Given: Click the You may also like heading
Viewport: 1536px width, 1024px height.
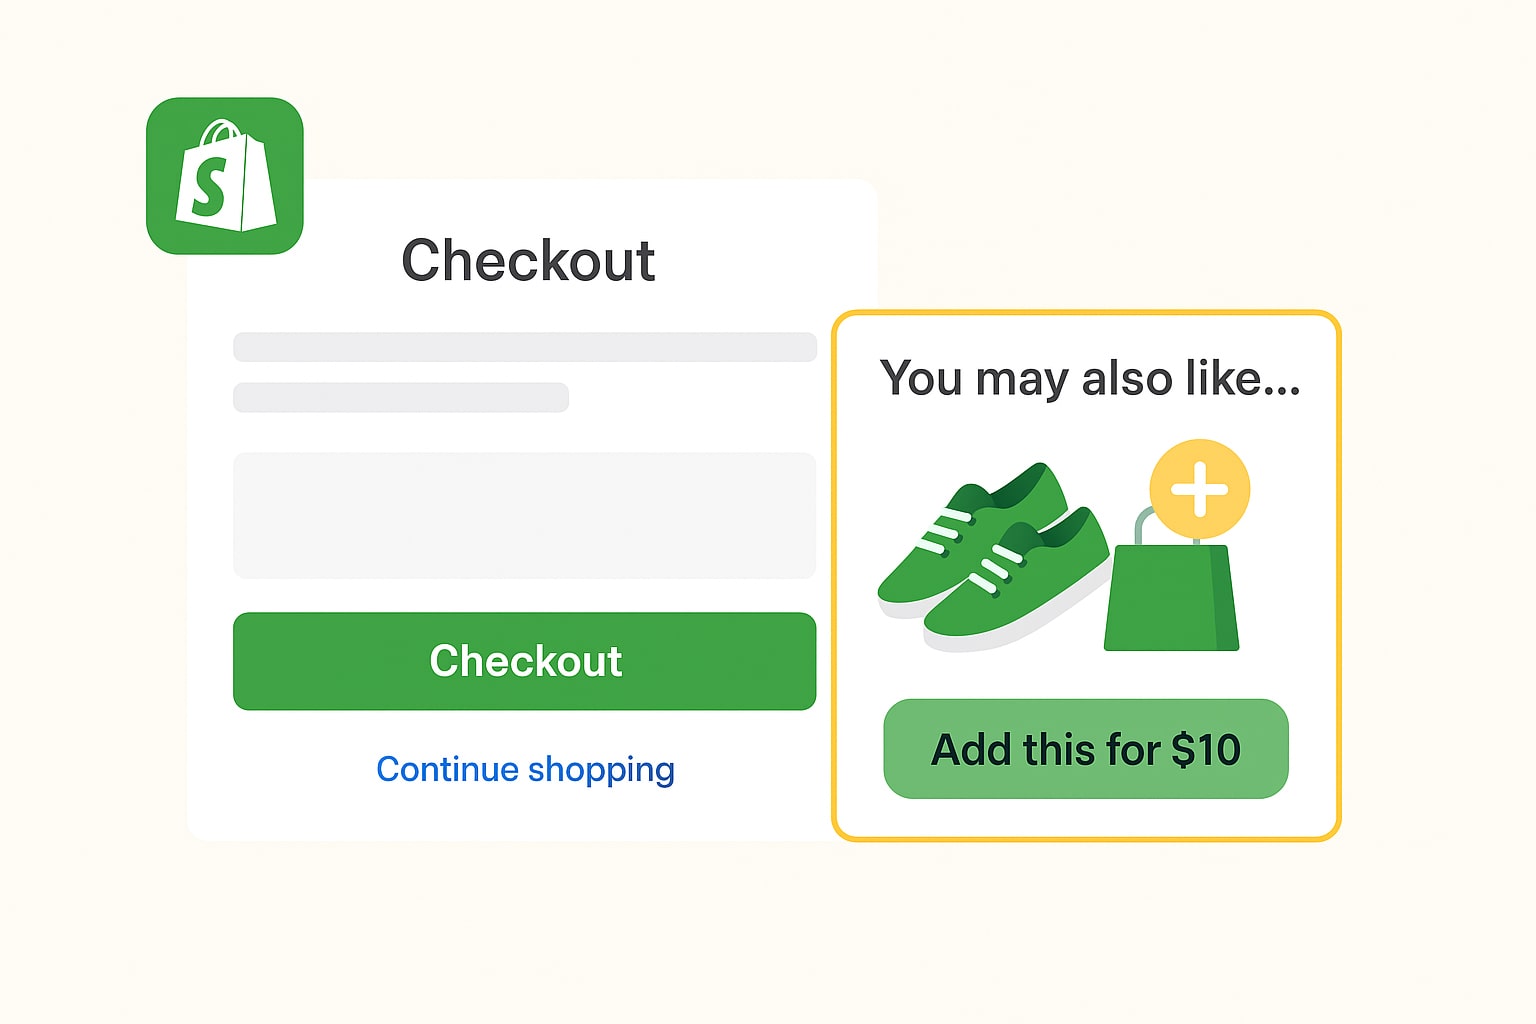Looking at the screenshot, I should point(1089,379).
